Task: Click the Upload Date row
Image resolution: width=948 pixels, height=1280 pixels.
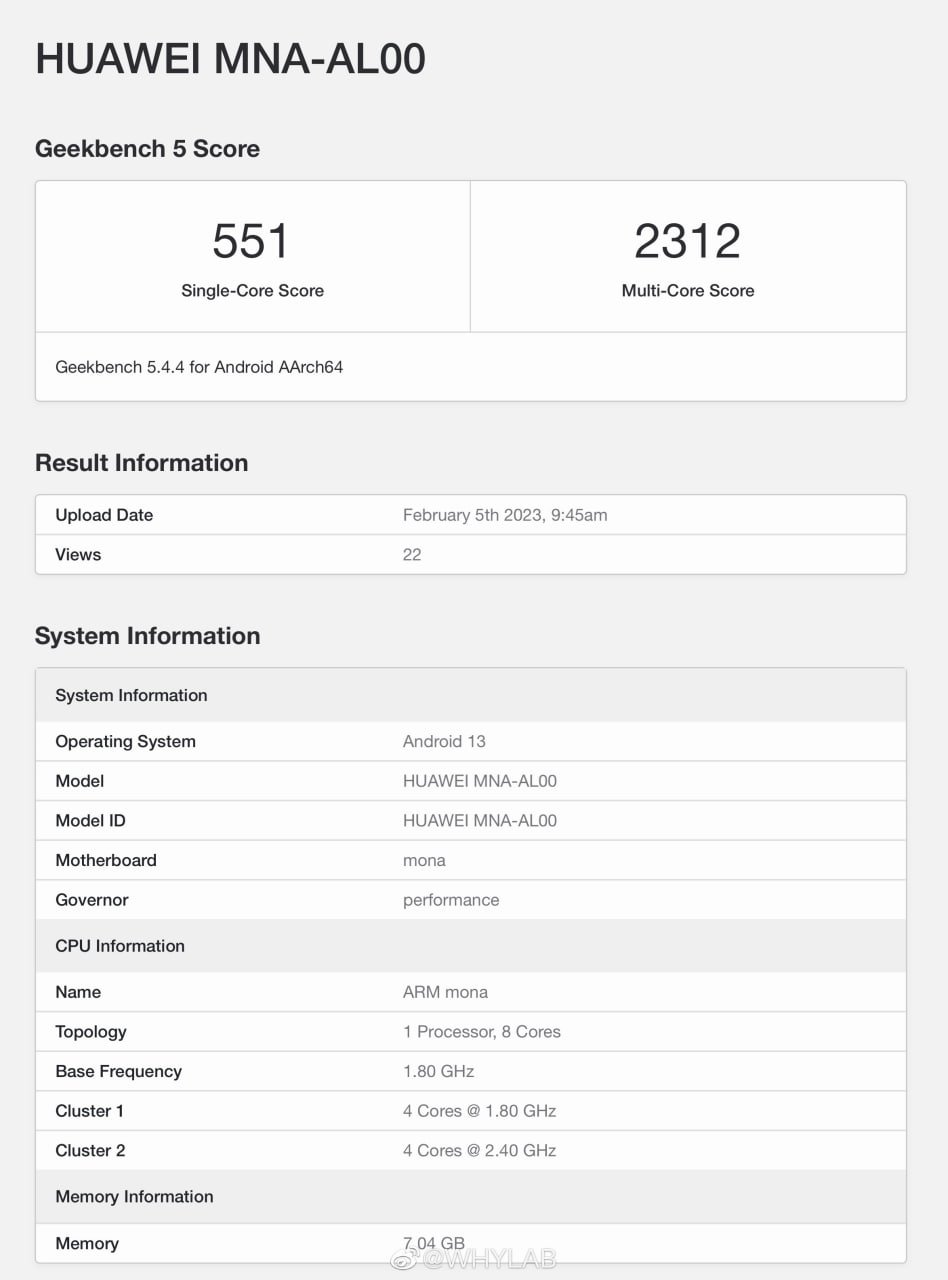Action: 104,514
